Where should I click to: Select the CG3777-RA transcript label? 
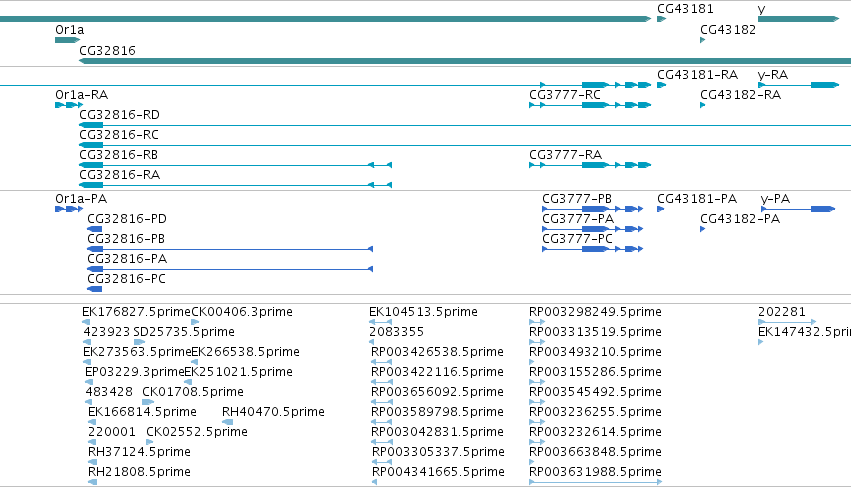566,155
